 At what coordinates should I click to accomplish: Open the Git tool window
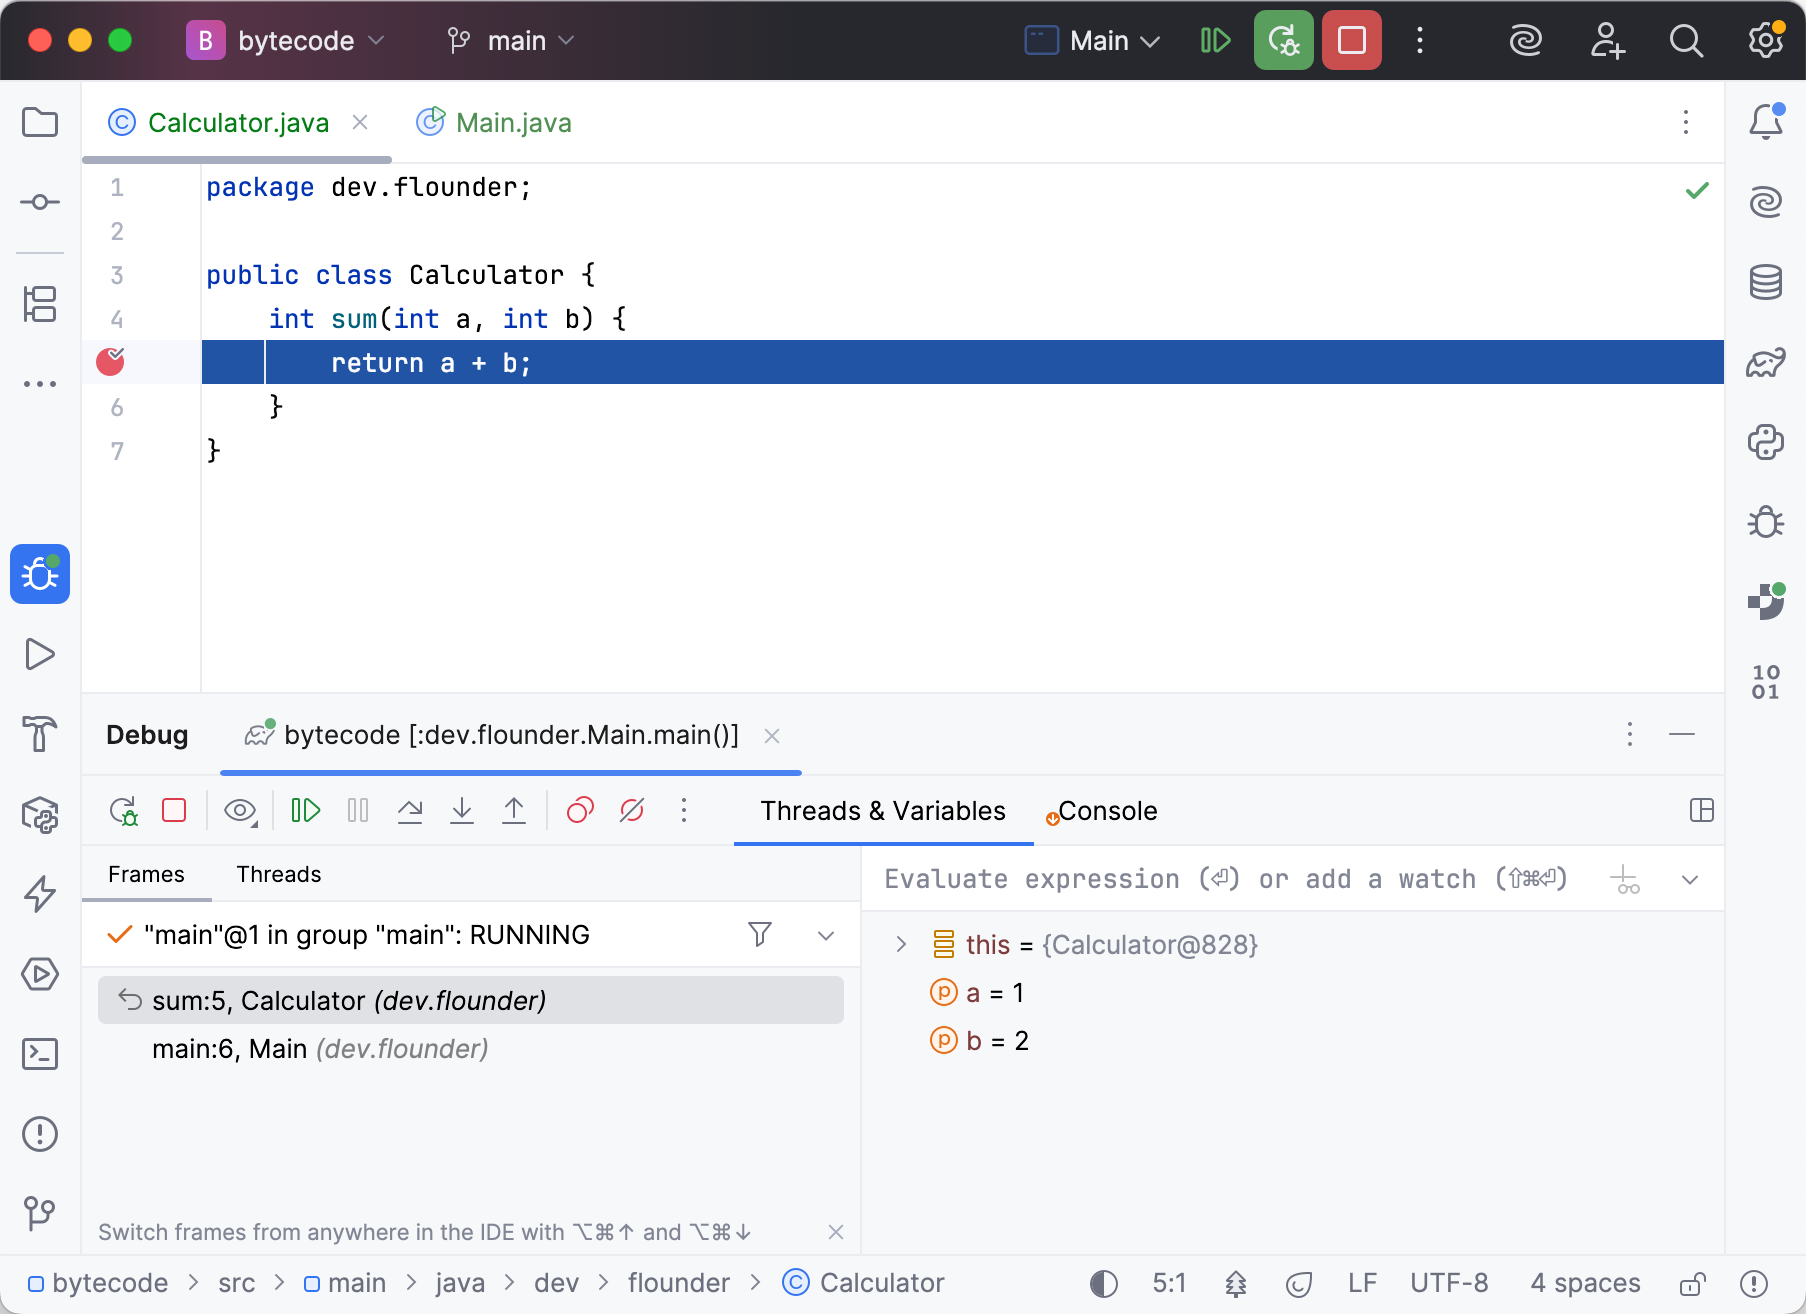point(40,1214)
